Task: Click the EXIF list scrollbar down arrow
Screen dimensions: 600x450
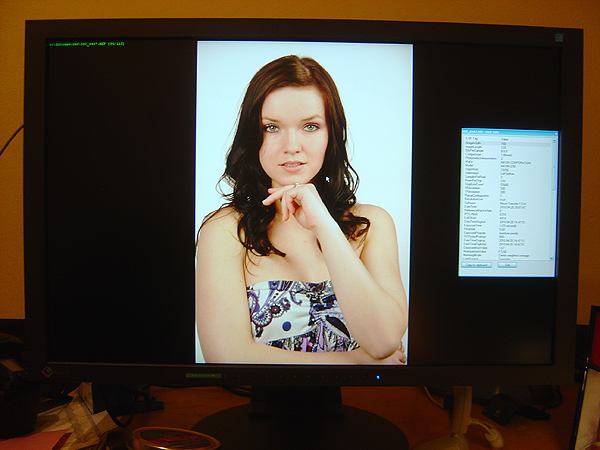Action: pos(552,258)
